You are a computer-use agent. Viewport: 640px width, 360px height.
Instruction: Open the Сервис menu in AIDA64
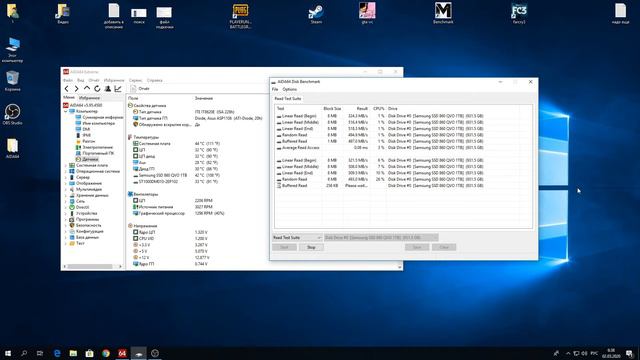136,80
